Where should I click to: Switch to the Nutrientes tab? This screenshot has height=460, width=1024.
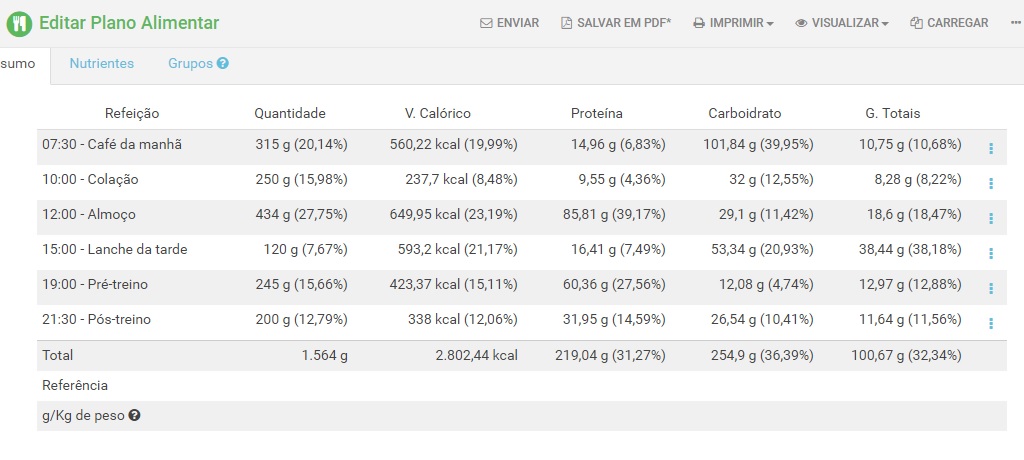102,63
